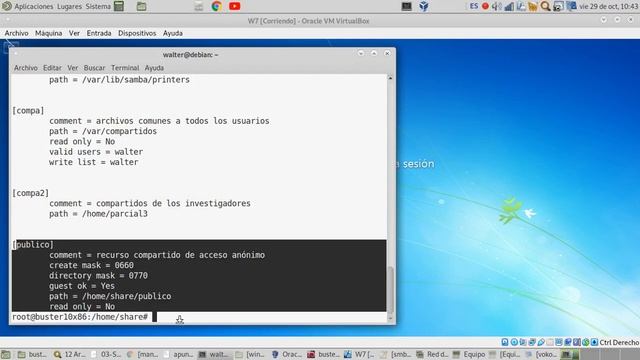Click the show desktop icon in bottom taskbar

click(x=6, y=354)
